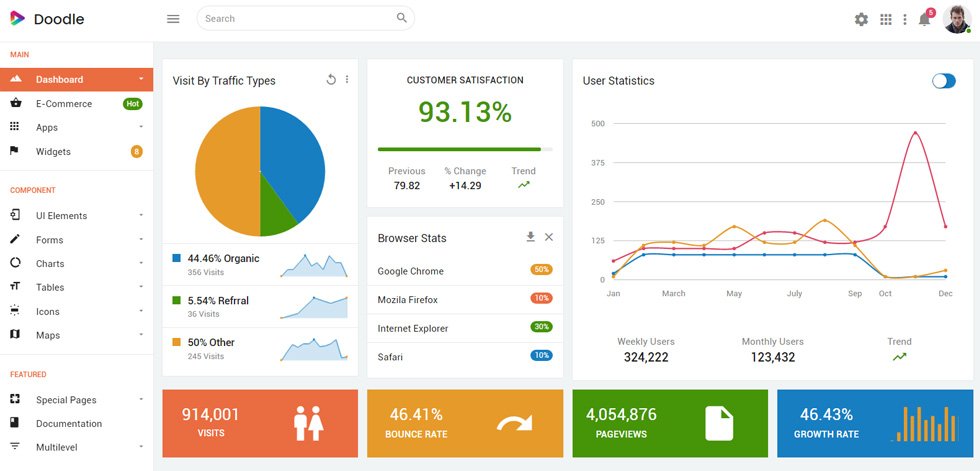
Task: Click the customer satisfaction progress bar
Action: pos(465,149)
